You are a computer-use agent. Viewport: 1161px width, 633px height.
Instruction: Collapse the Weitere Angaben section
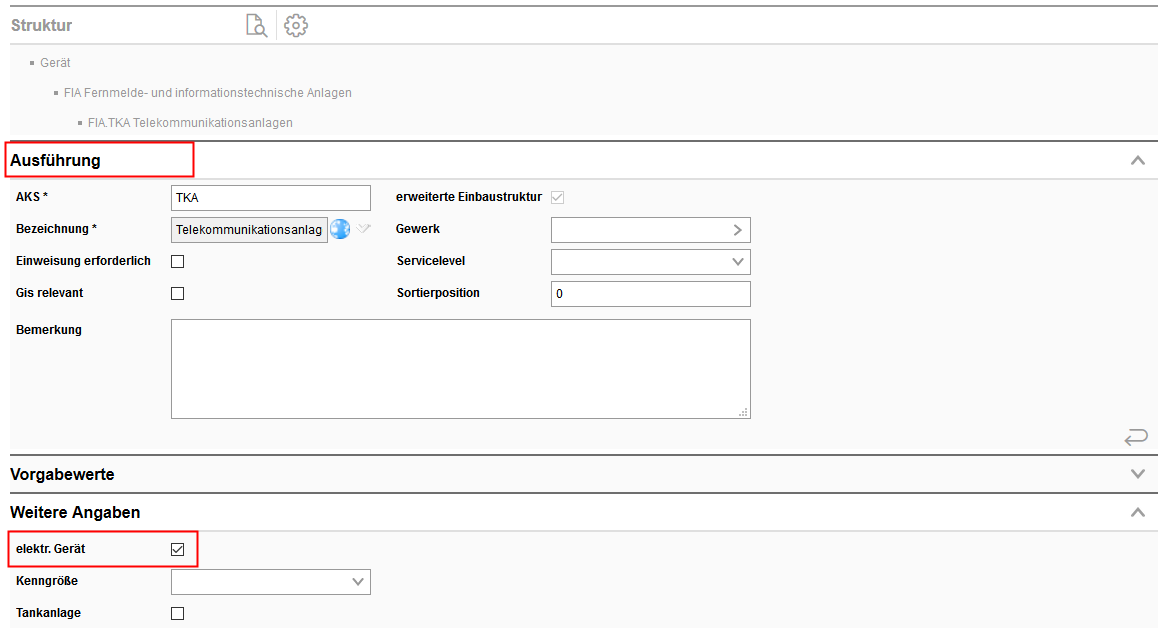1137,512
